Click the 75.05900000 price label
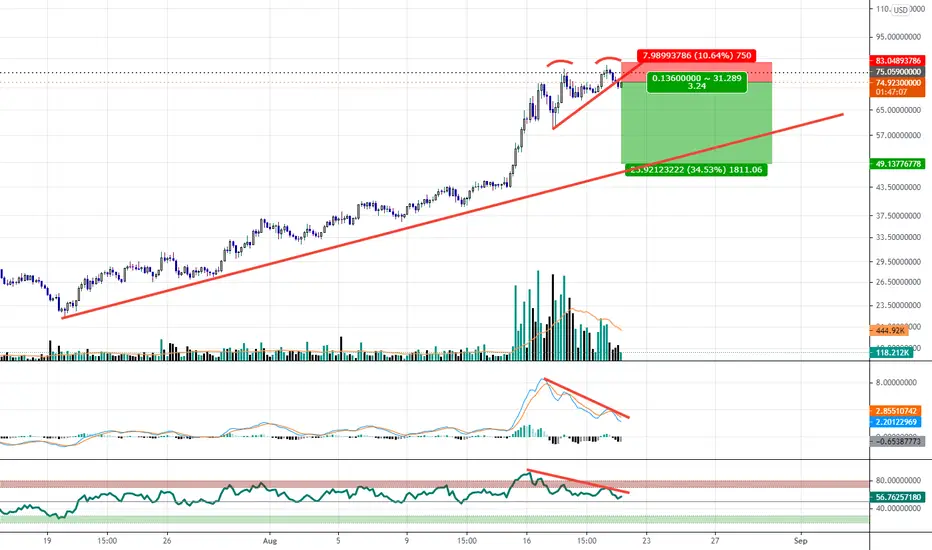The width and height of the screenshot is (932, 550). click(898, 71)
